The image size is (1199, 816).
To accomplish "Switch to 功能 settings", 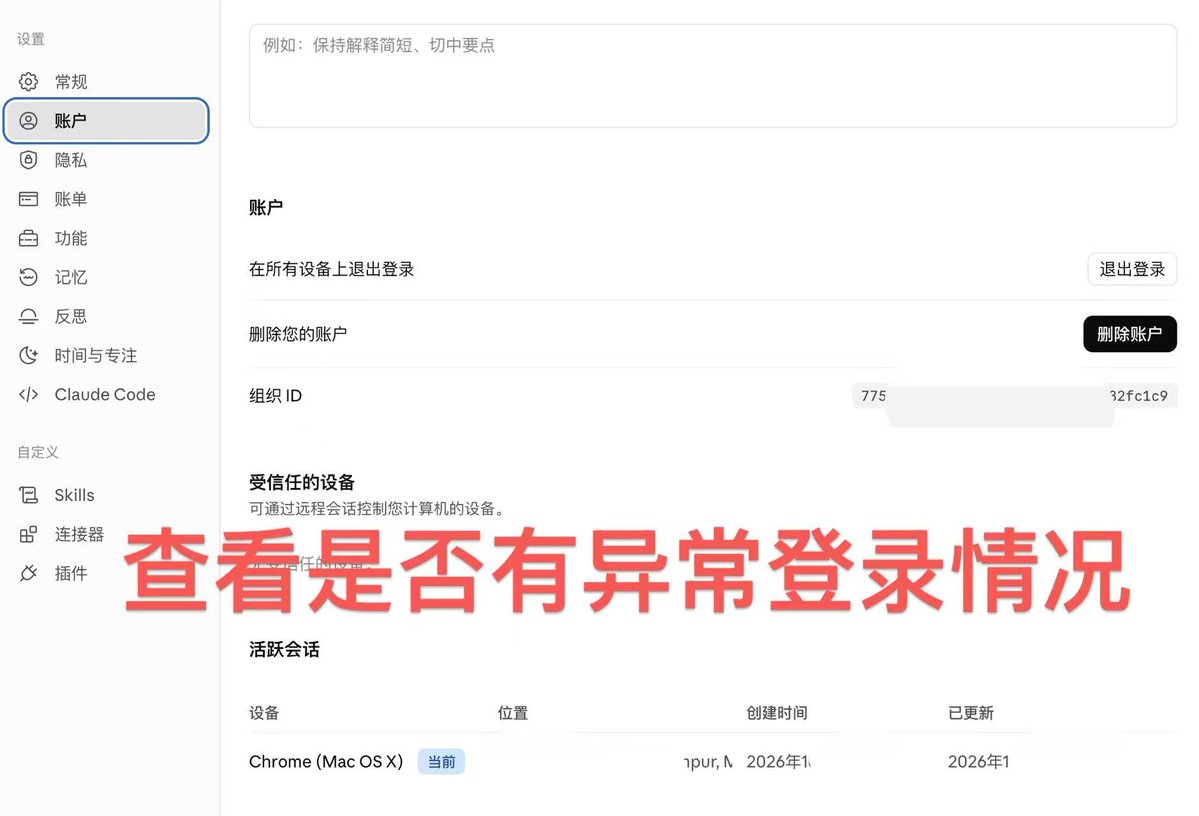I will [106, 239].
